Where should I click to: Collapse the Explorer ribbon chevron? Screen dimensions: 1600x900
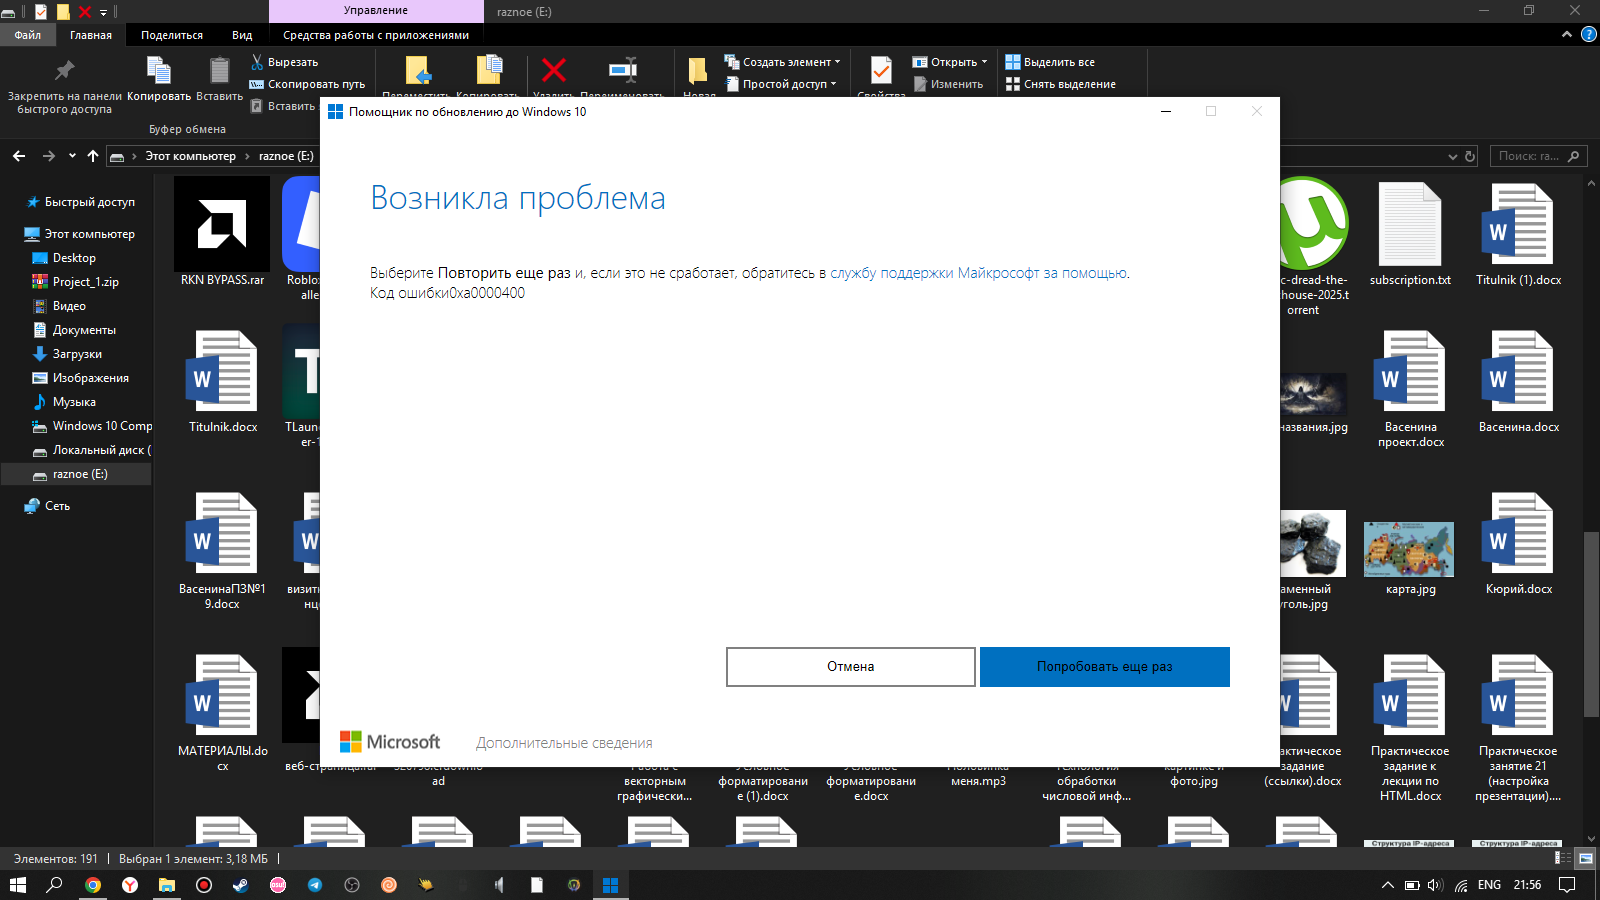1567,35
